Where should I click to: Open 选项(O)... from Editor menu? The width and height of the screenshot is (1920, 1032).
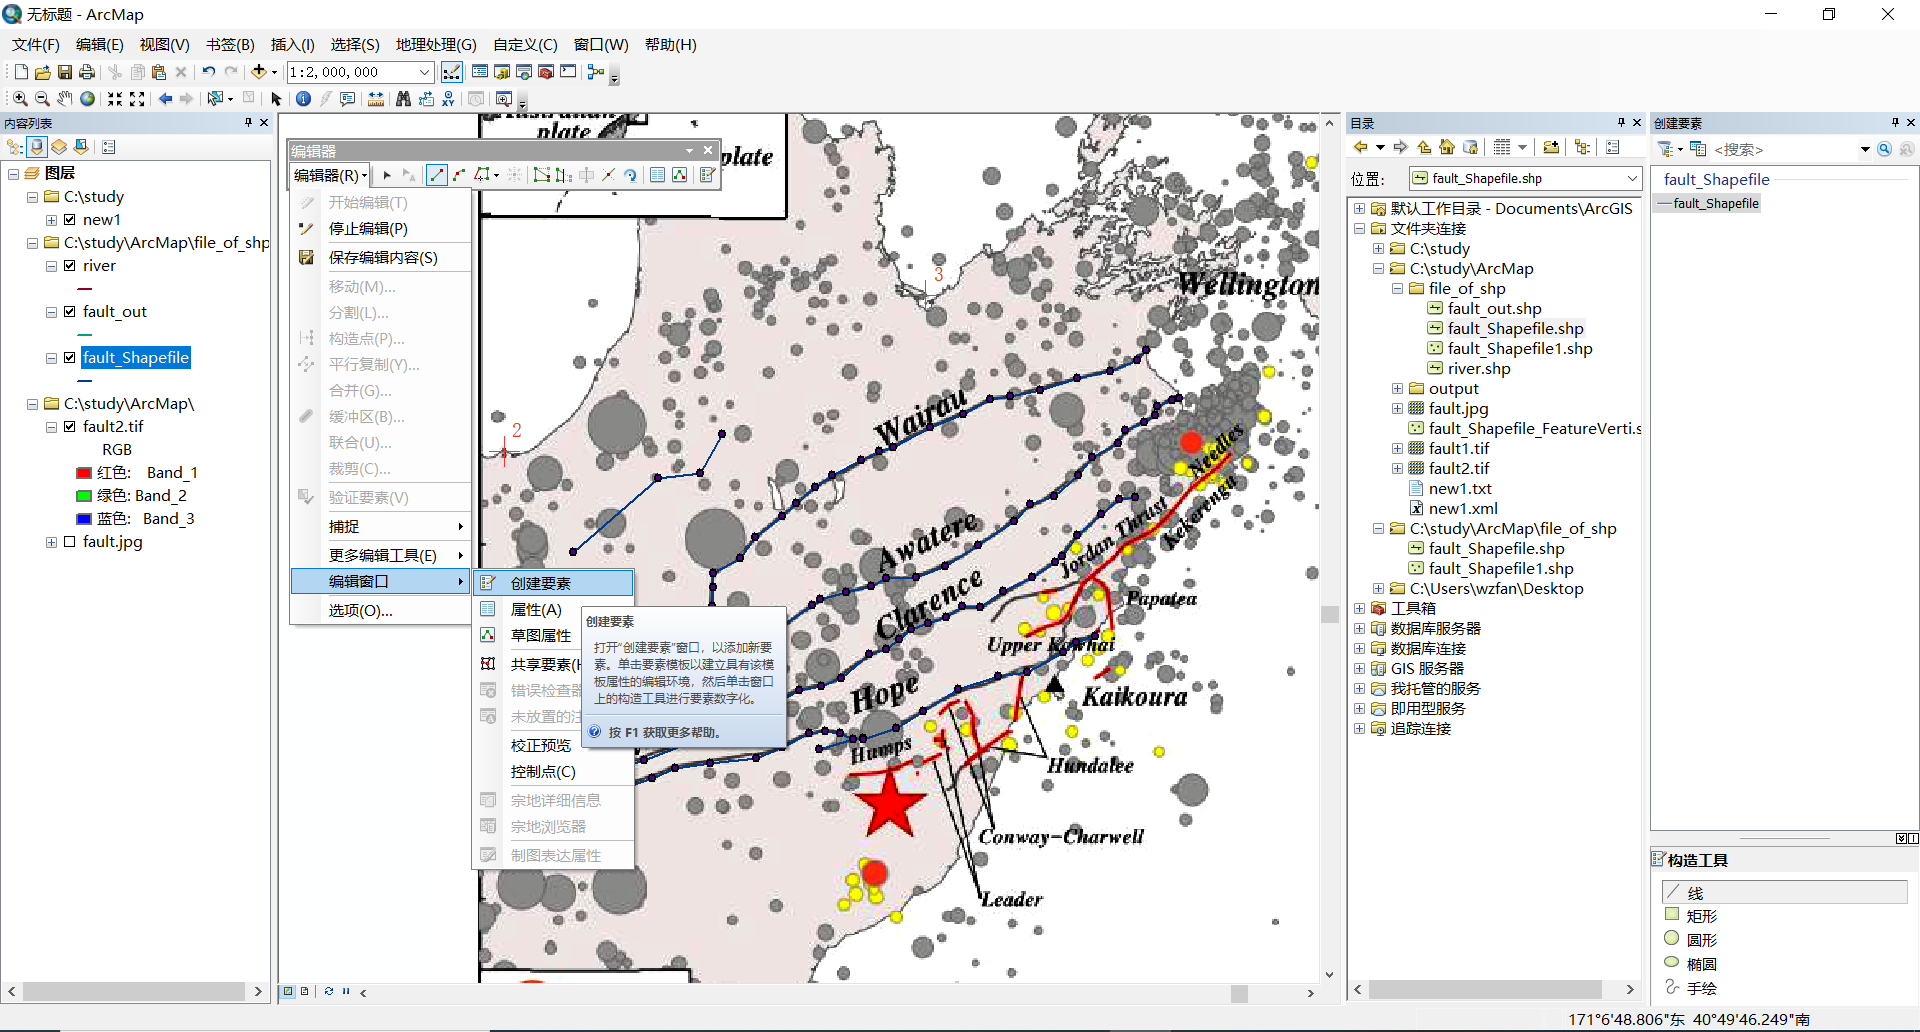pos(381,611)
